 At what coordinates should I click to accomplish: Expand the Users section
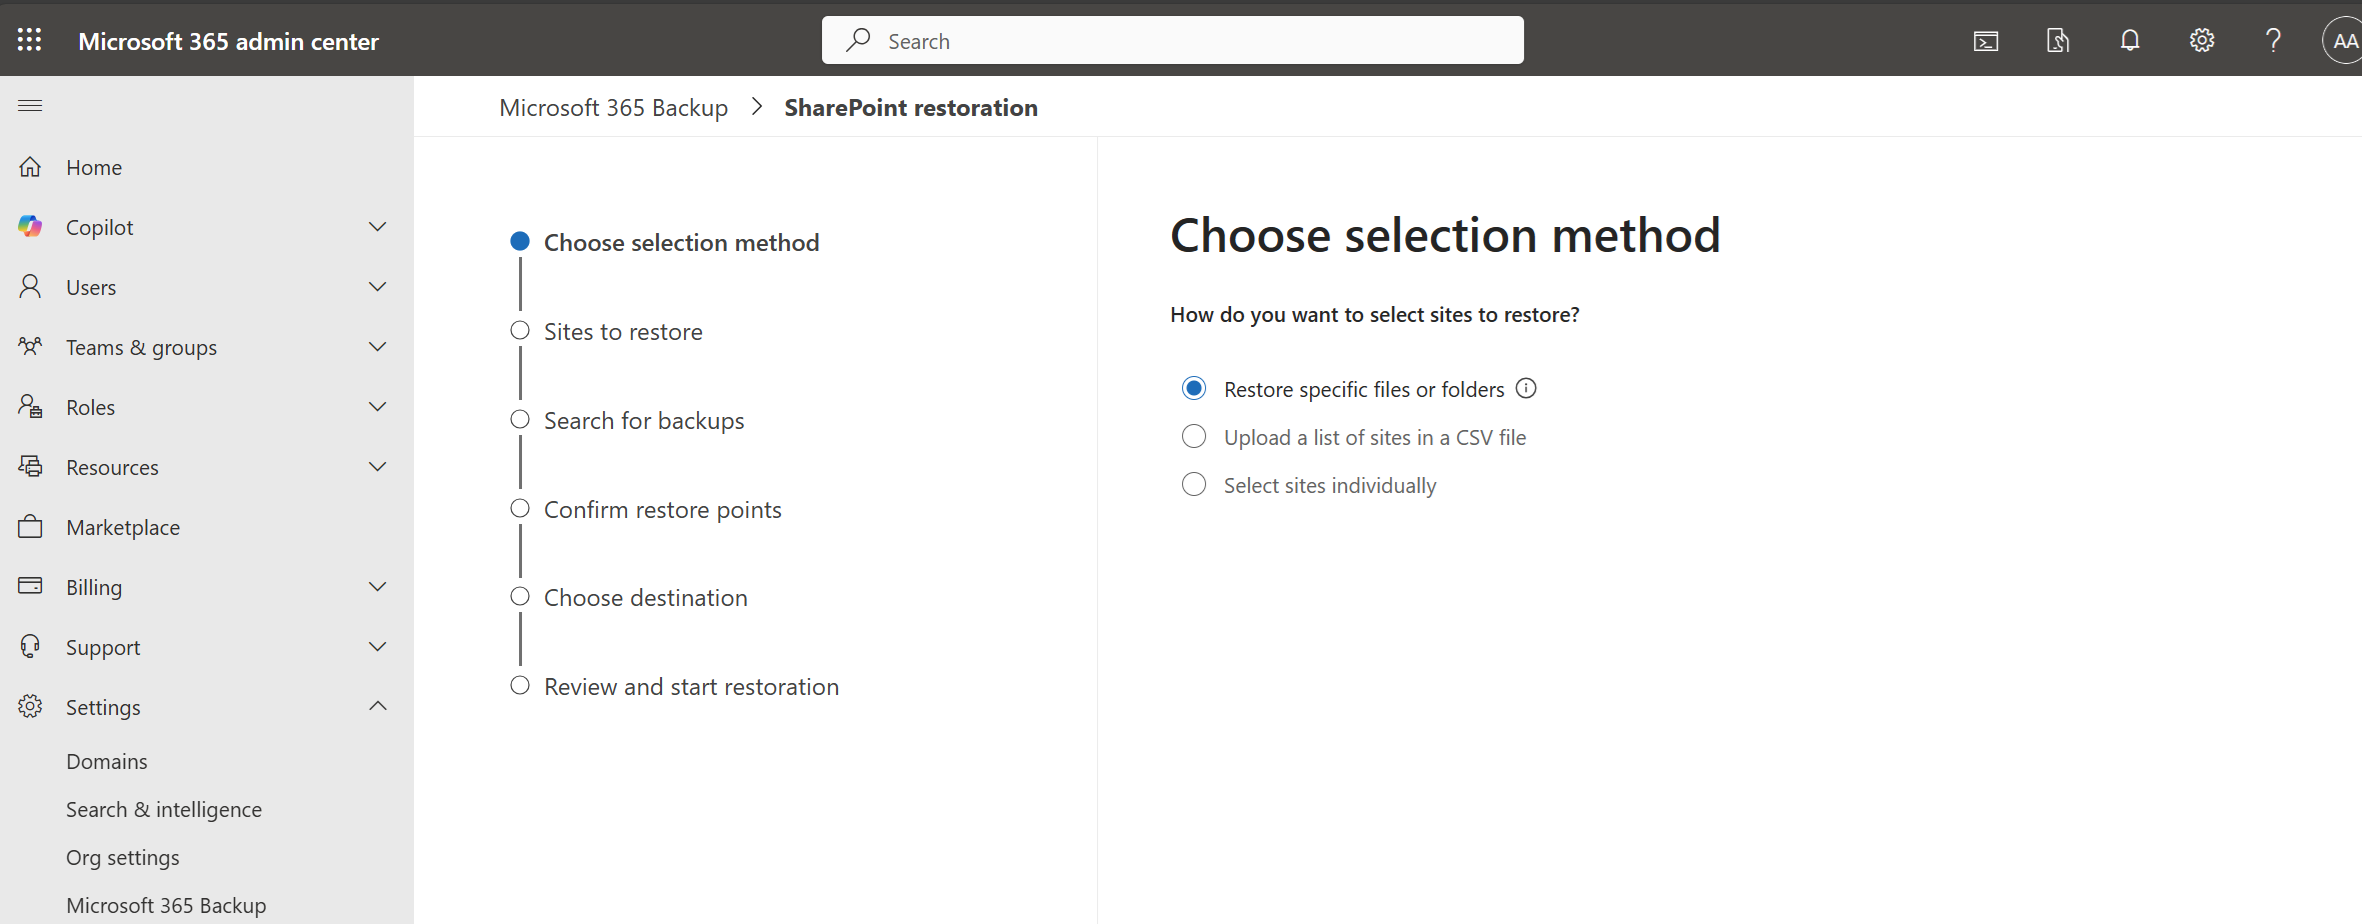coord(377,286)
